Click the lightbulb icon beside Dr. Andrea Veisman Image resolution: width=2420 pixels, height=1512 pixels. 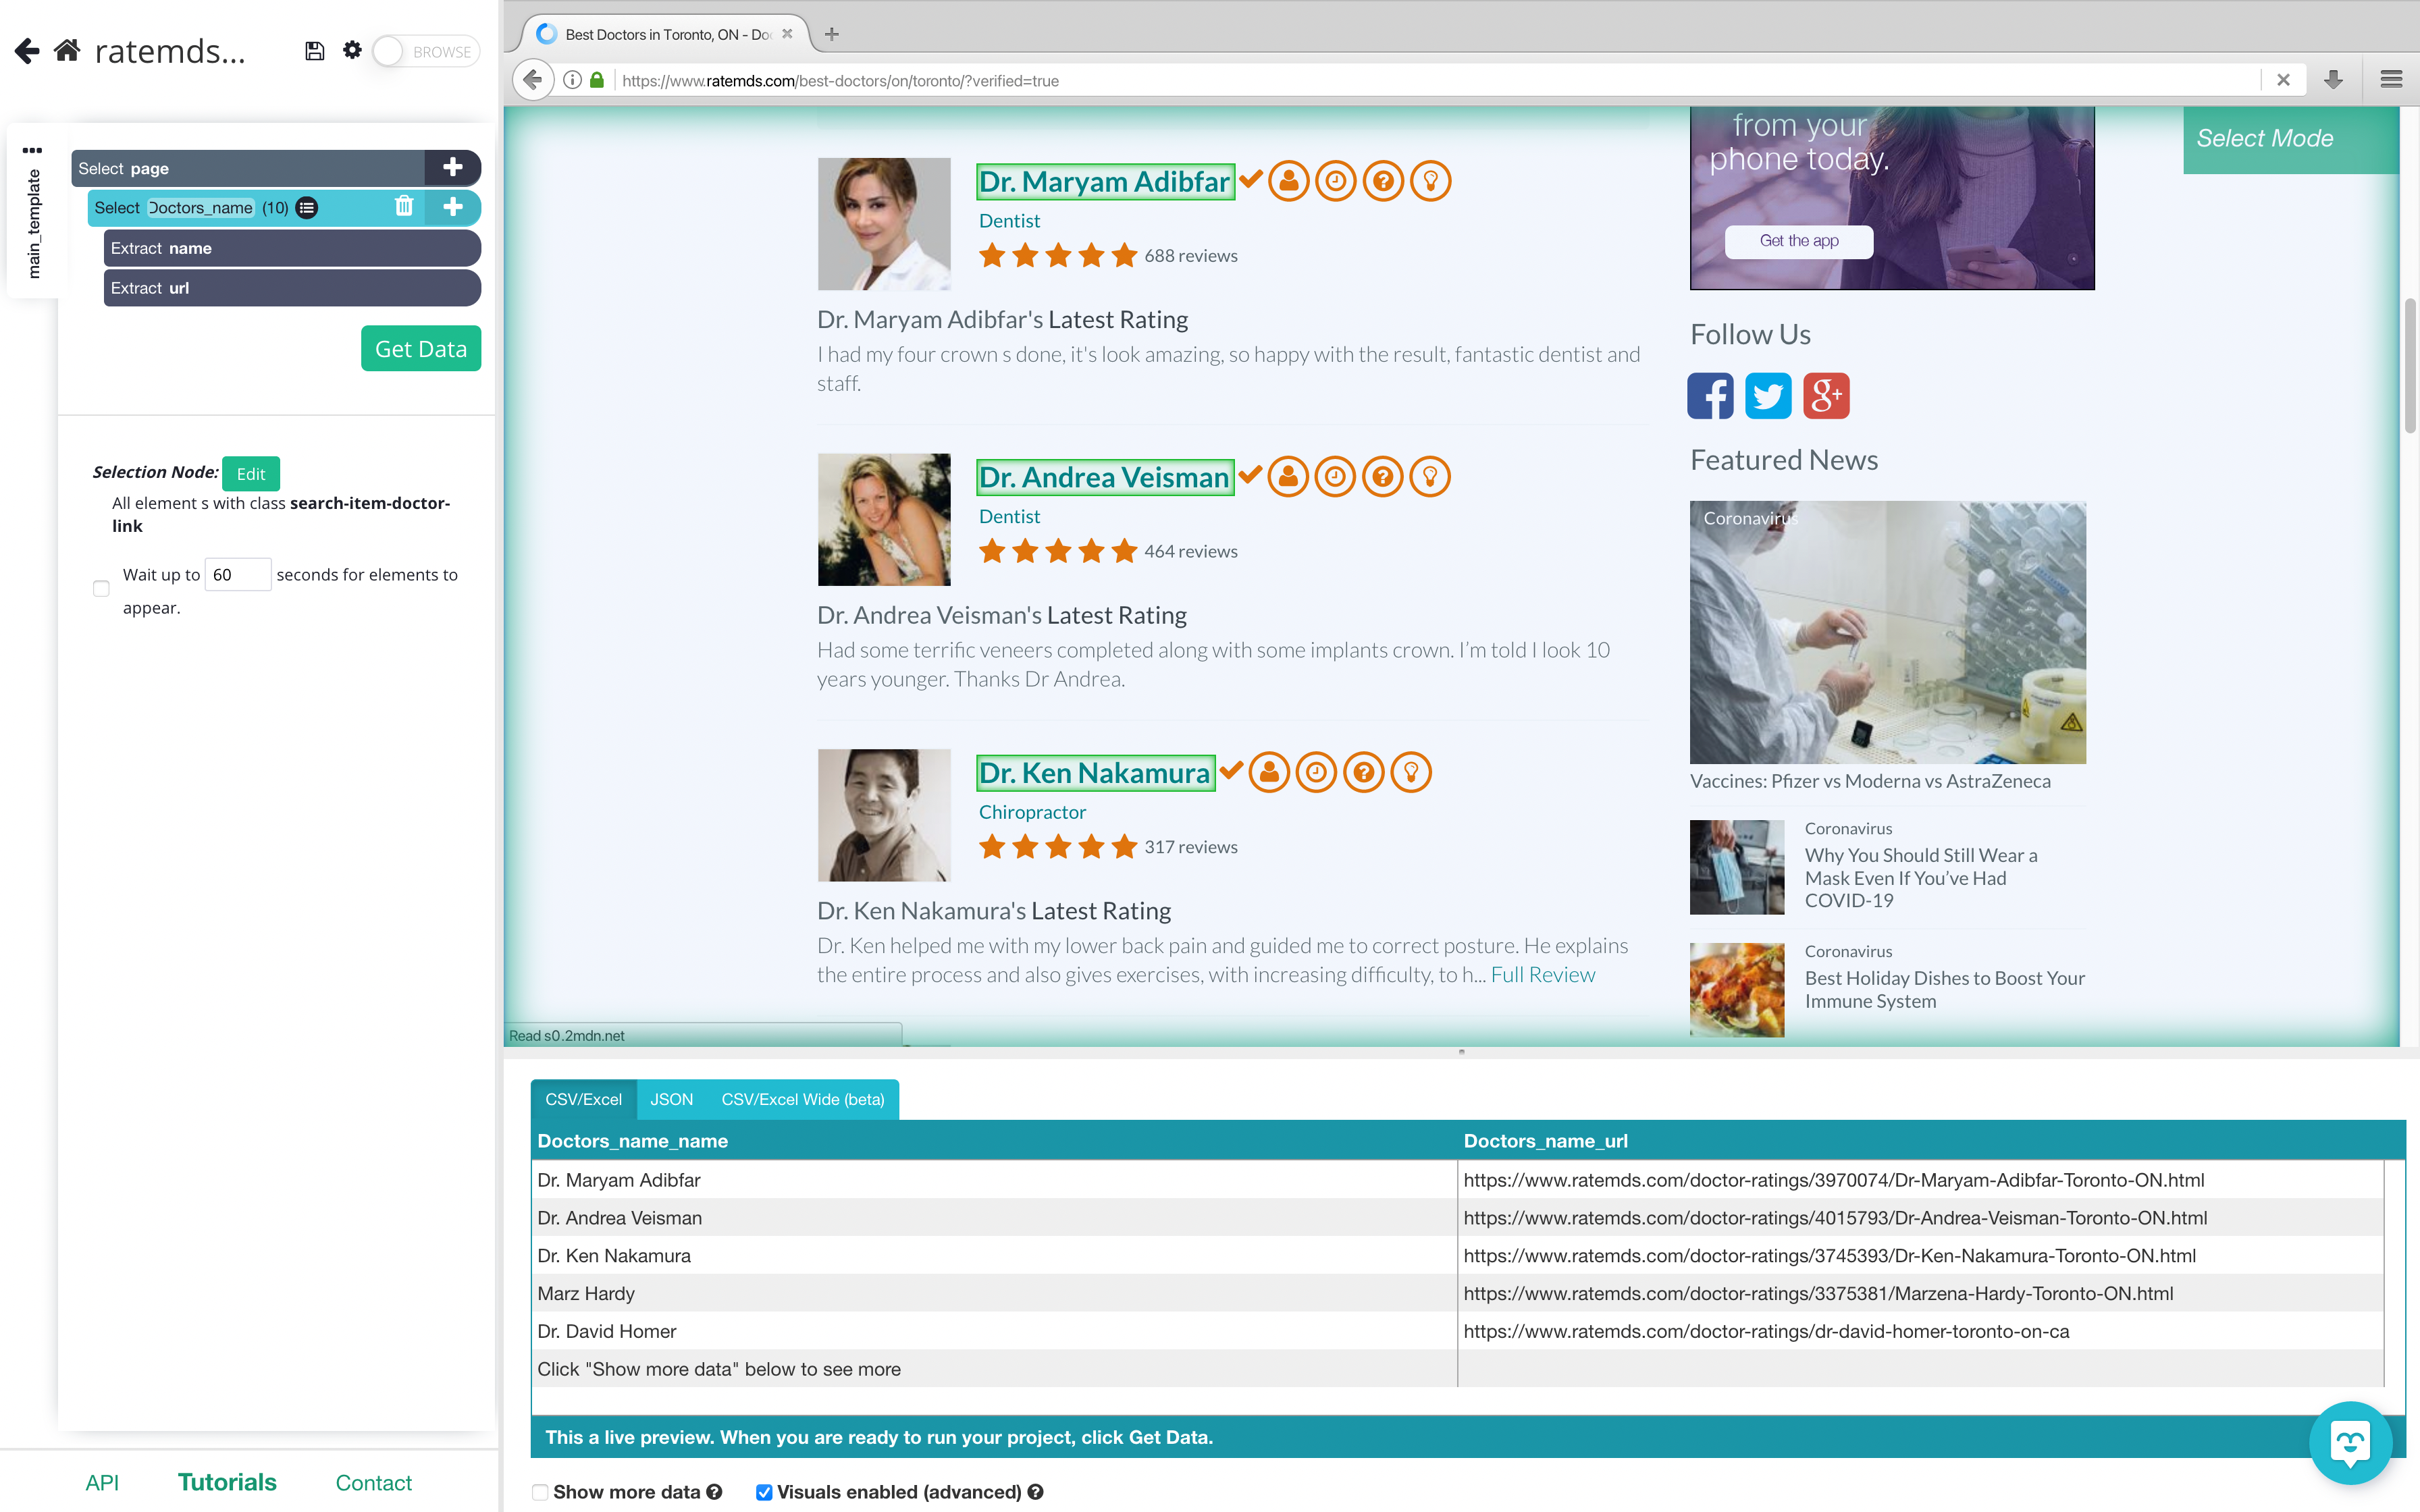click(1430, 477)
